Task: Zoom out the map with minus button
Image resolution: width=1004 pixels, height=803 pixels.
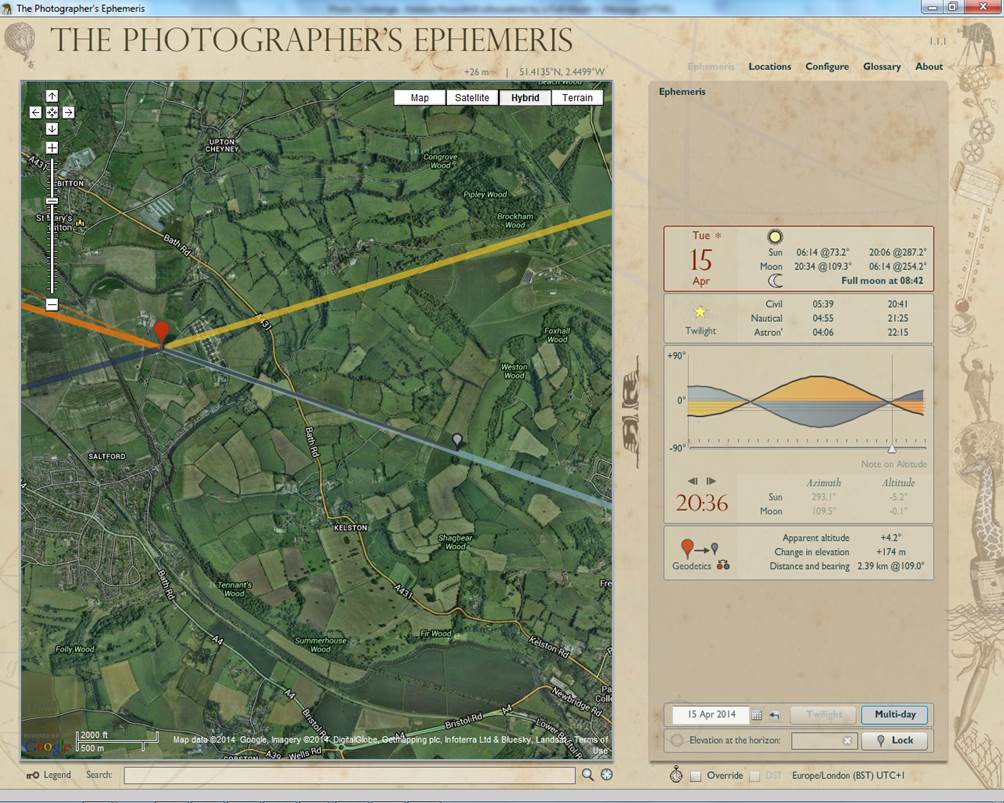Action: [x=52, y=304]
